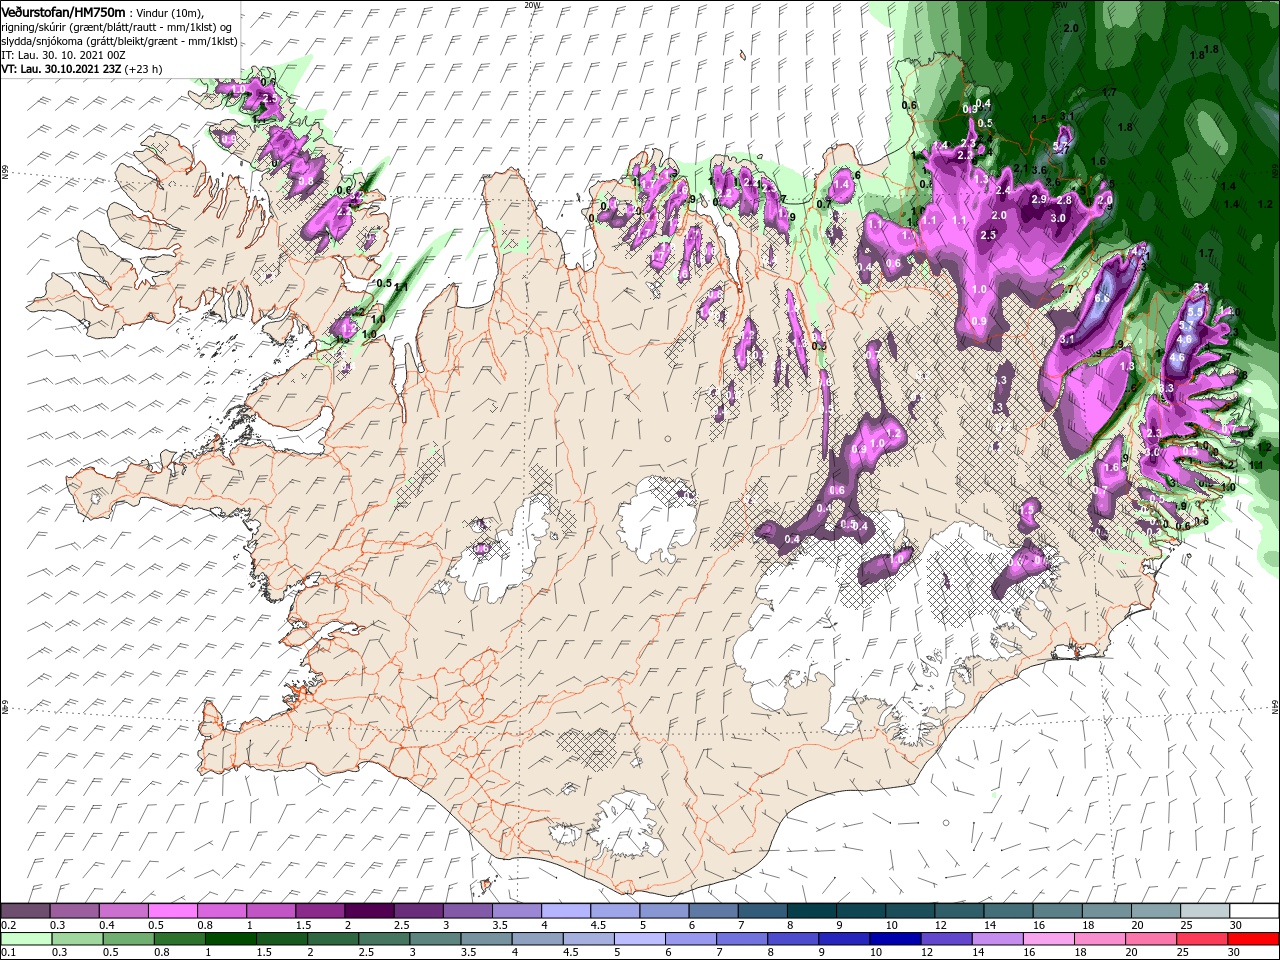Click the forecast offset '(+23 h)'

coord(143,69)
